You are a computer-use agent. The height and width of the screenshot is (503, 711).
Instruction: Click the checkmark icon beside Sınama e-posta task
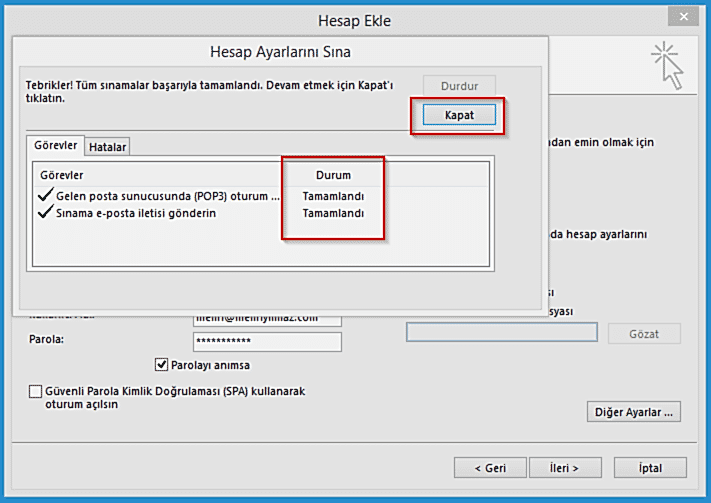45,211
